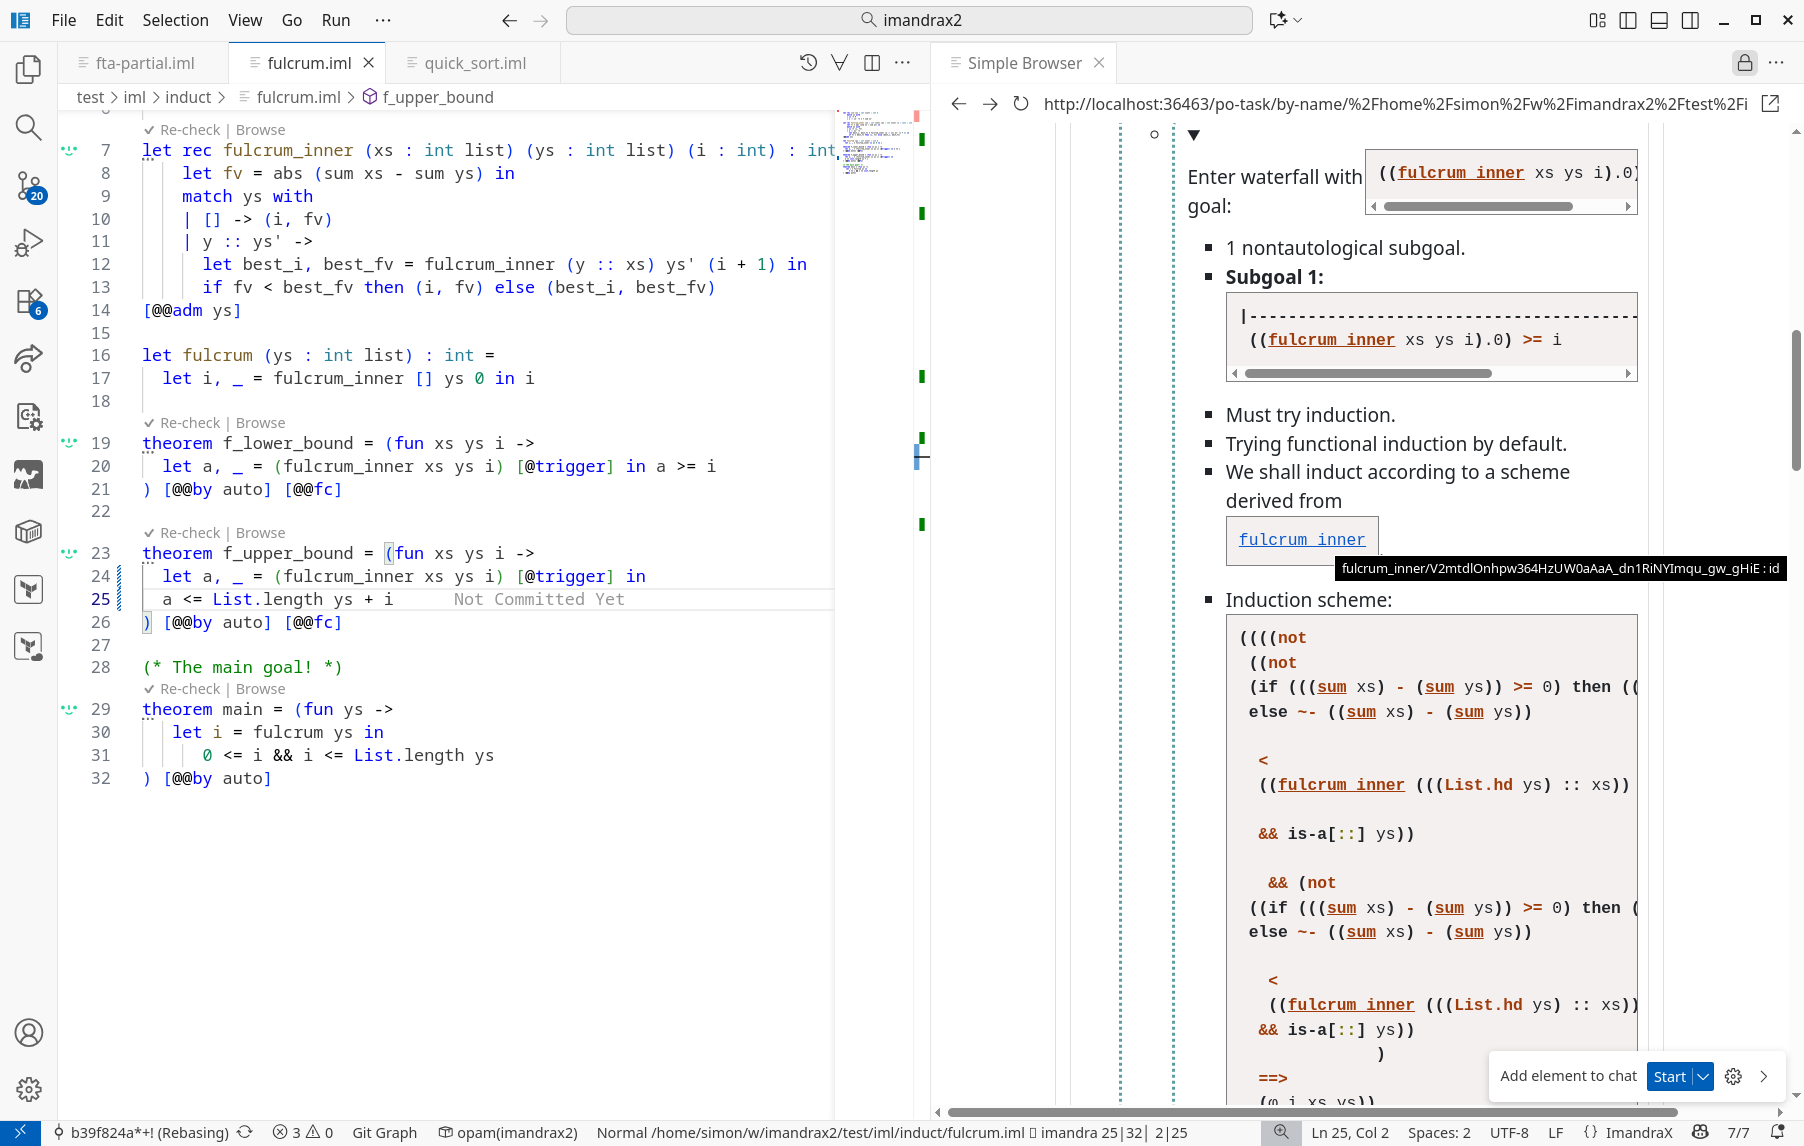Image resolution: width=1804 pixels, height=1146 pixels.
Task: Open Source Control showing 20 pending changes
Action: [x=28, y=185]
